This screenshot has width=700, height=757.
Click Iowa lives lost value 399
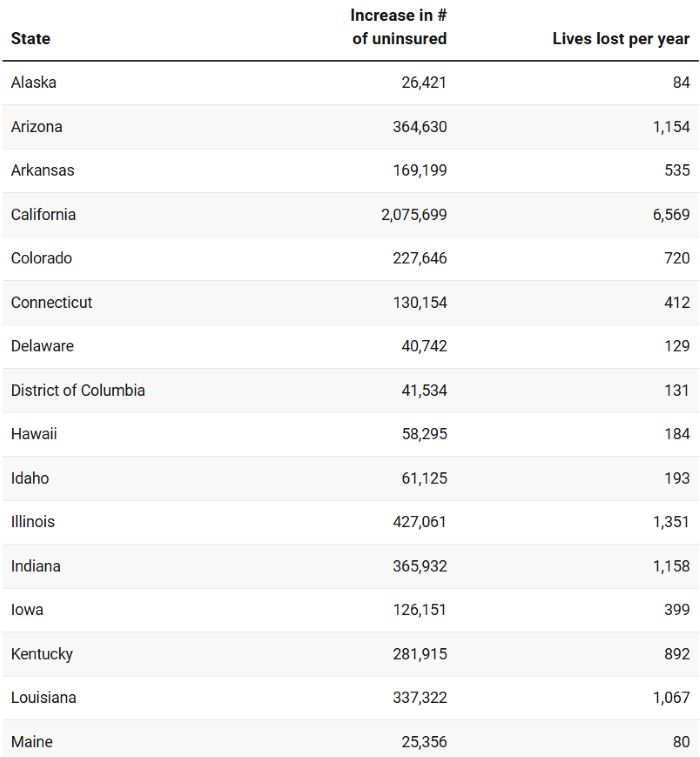[x=677, y=610]
